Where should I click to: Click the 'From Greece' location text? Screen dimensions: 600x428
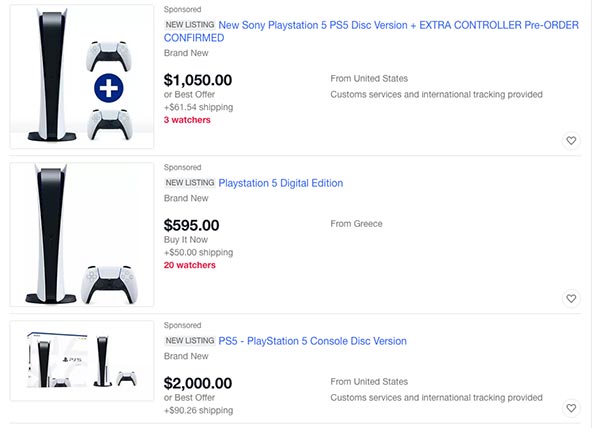(x=356, y=224)
